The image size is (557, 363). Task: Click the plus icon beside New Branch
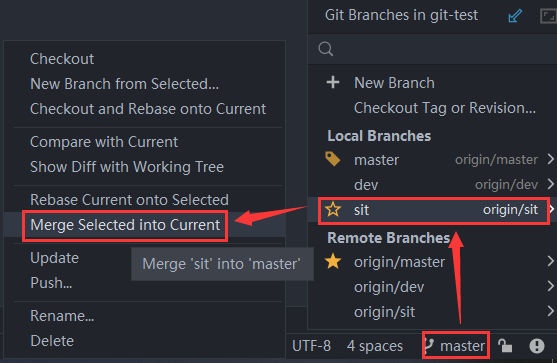[x=333, y=82]
